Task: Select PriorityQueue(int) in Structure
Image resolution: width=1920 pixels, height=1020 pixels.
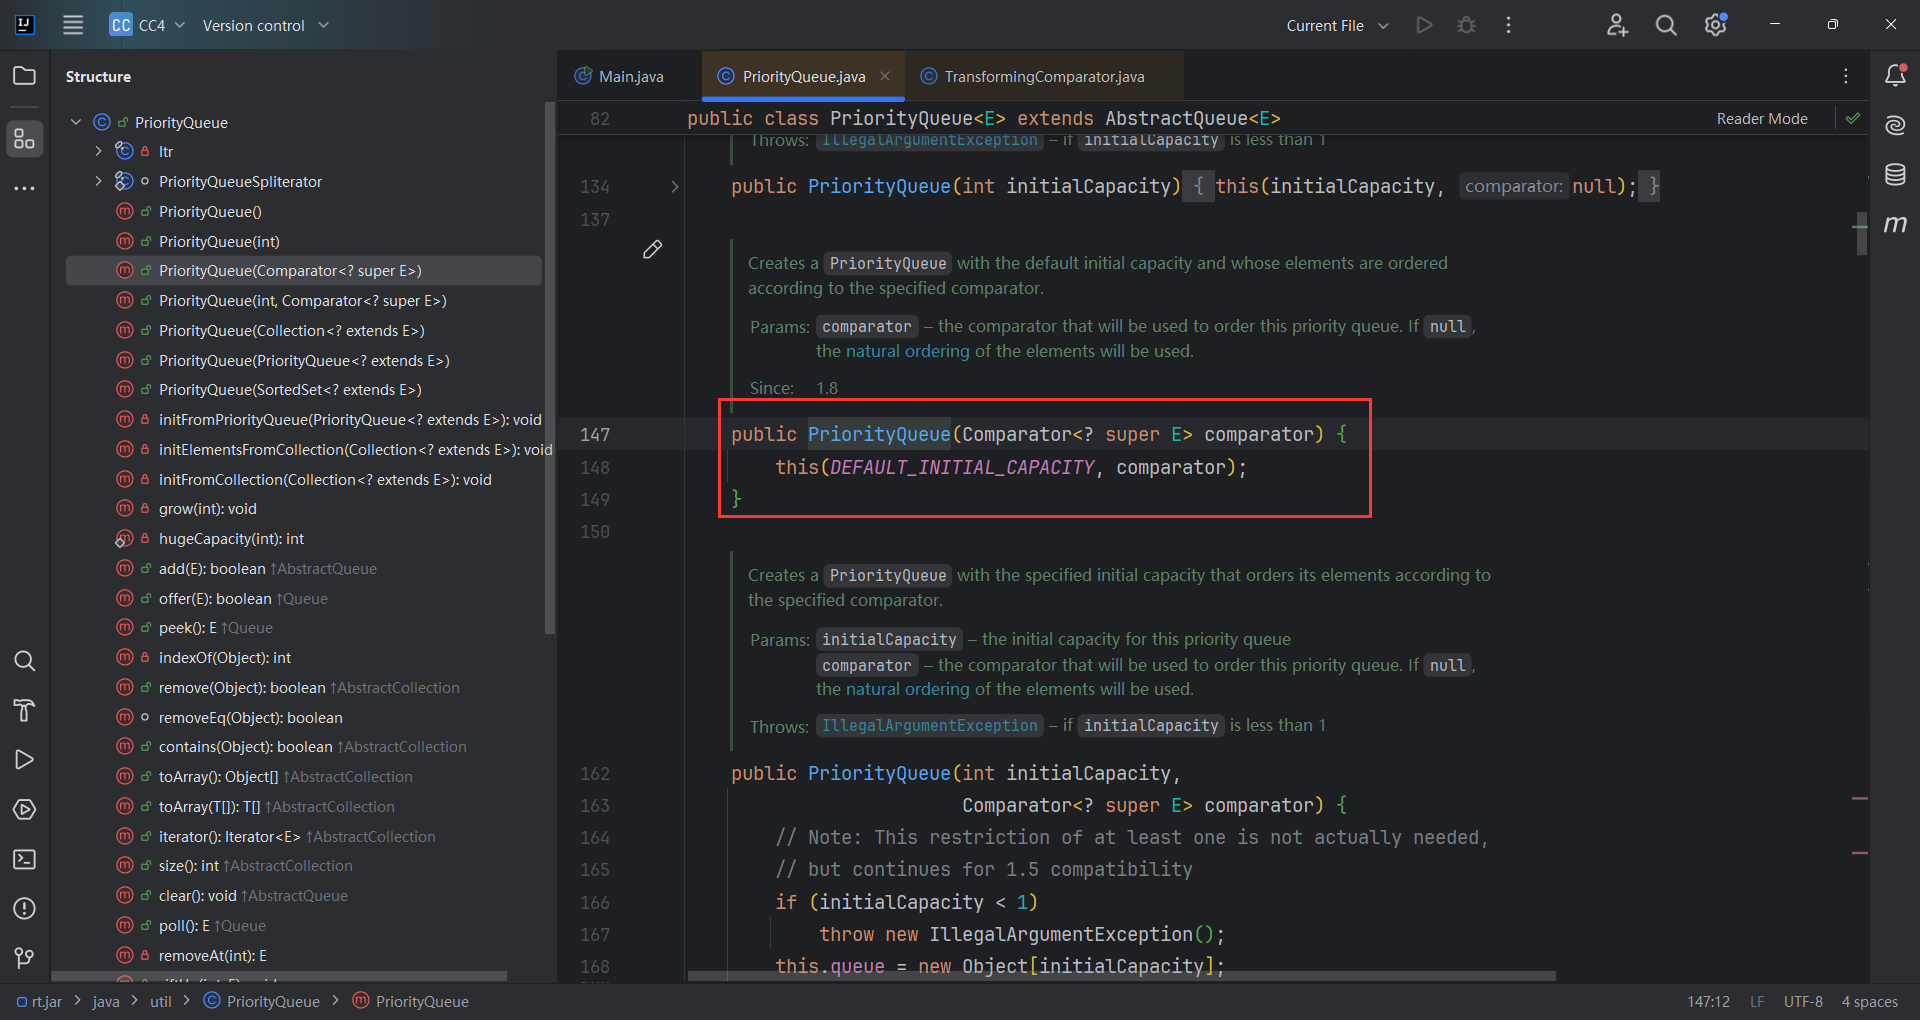Action: [x=219, y=241]
